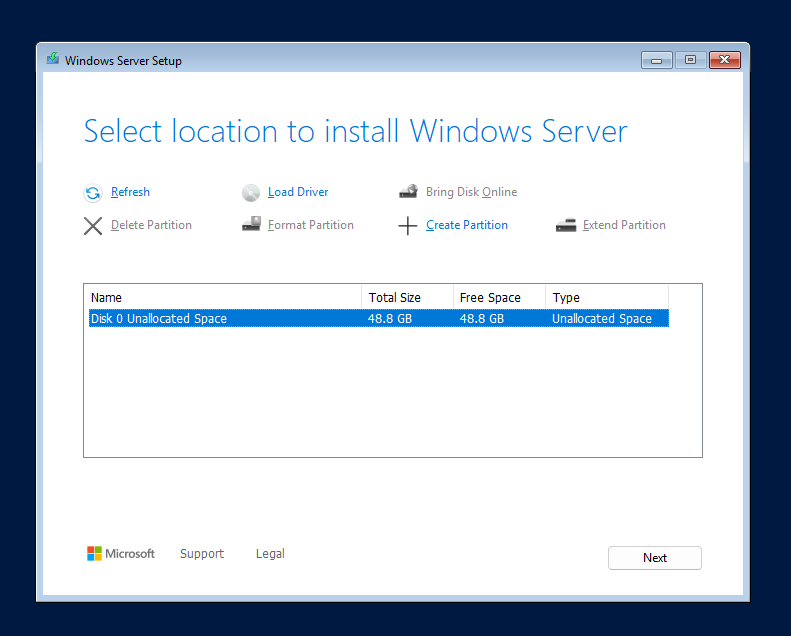
Task: Click the Format Partition drive icon
Action: pyautogui.click(x=251, y=224)
